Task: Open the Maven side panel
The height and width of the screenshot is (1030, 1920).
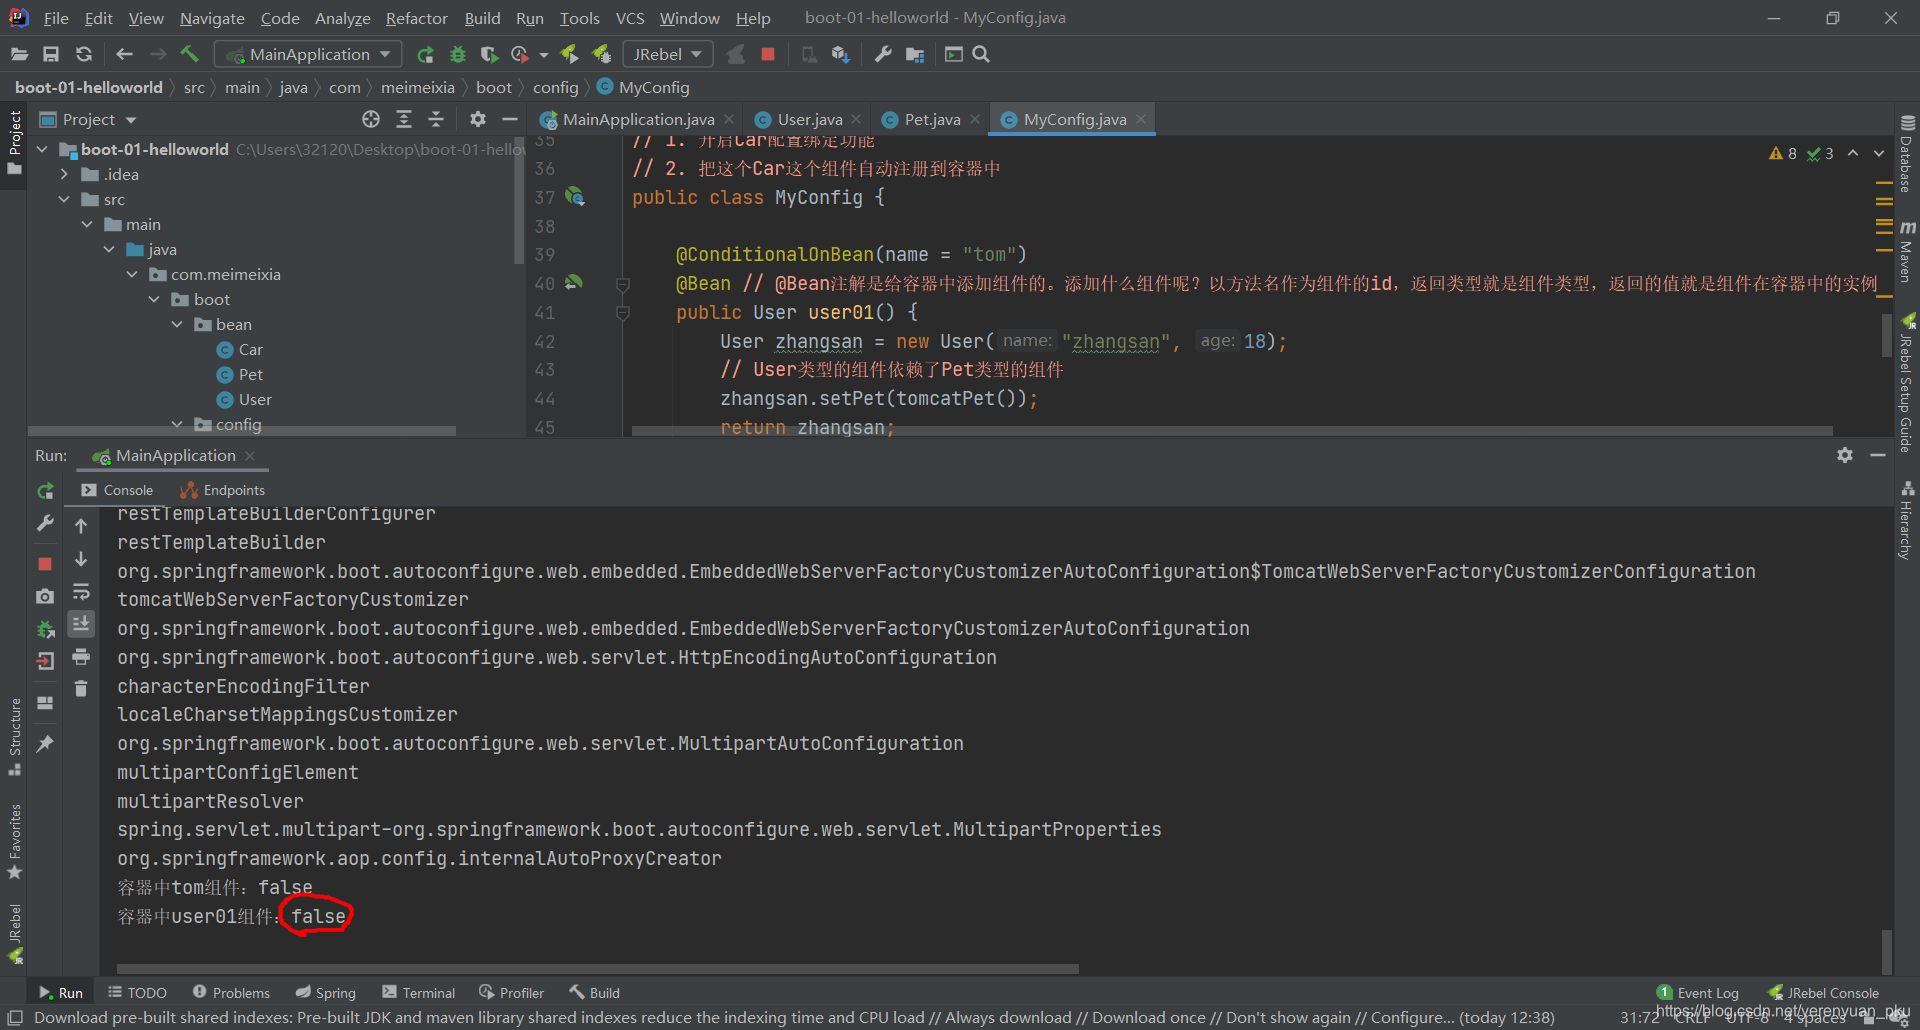Action: pos(1907,252)
